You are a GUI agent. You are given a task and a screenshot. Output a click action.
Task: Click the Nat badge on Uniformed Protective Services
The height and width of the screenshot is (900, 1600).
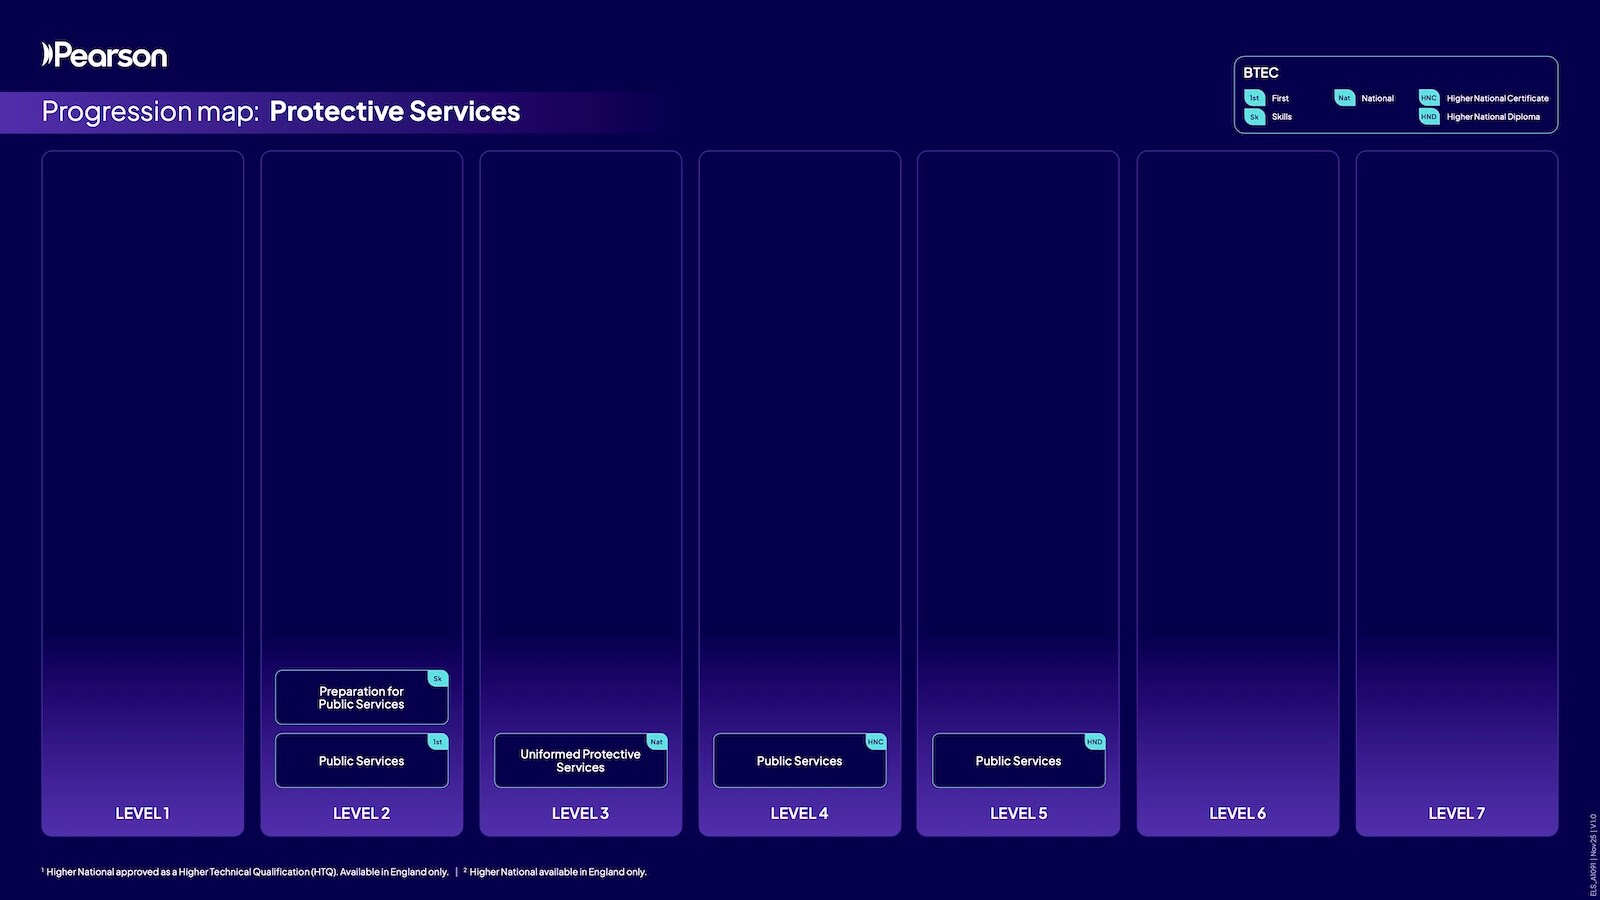coord(656,741)
